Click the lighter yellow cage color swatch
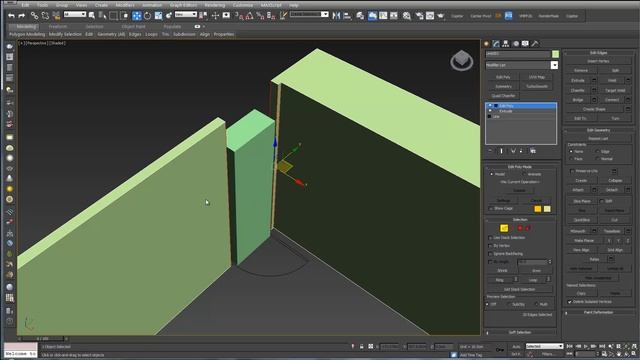The height and width of the screenshot is (360, 640). [x=547, y=209]
